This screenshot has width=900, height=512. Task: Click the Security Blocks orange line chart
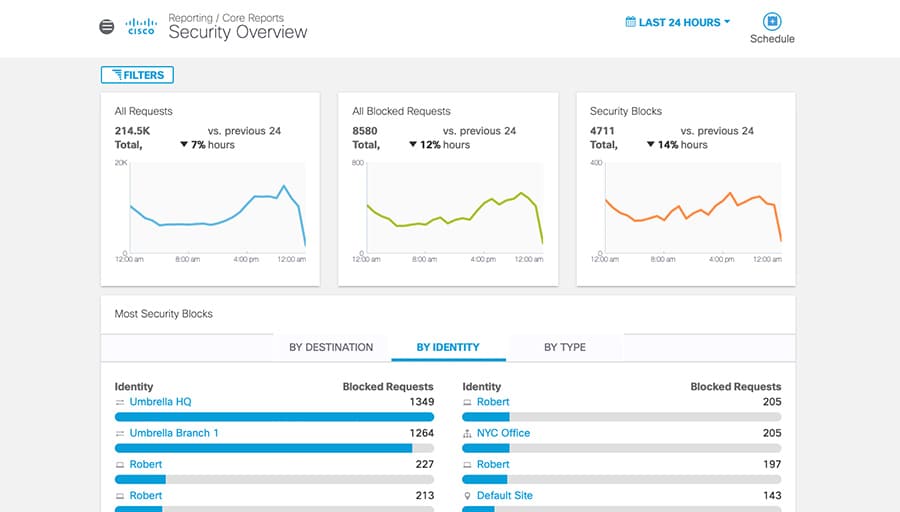click(x=693, y=208)
